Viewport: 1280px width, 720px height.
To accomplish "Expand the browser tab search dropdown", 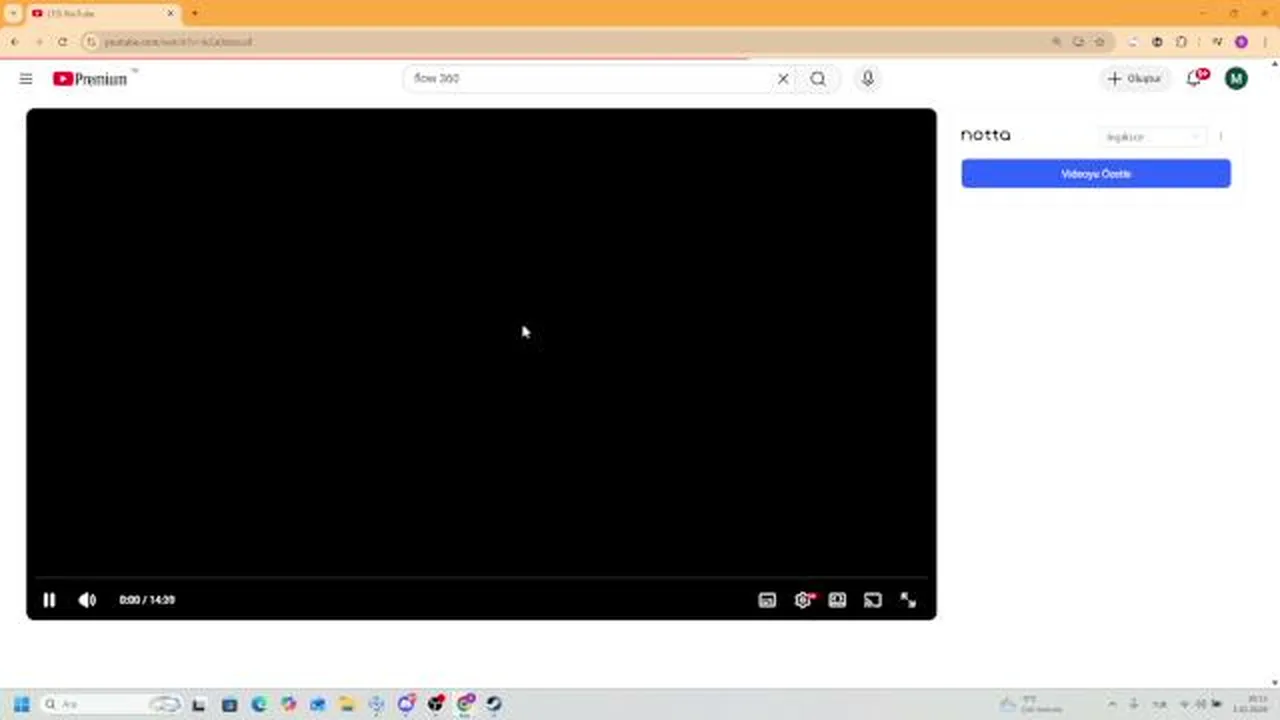I will (13, 14).
